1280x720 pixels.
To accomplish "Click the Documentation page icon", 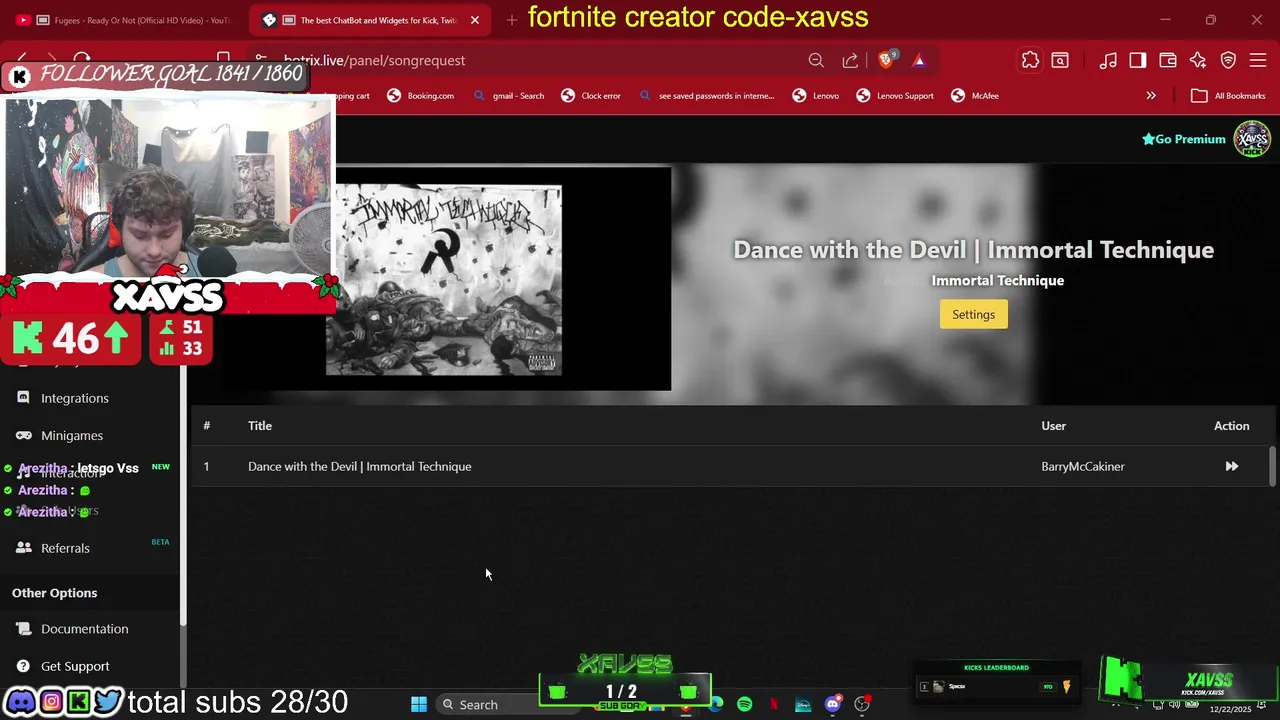I will click(23, 629).
